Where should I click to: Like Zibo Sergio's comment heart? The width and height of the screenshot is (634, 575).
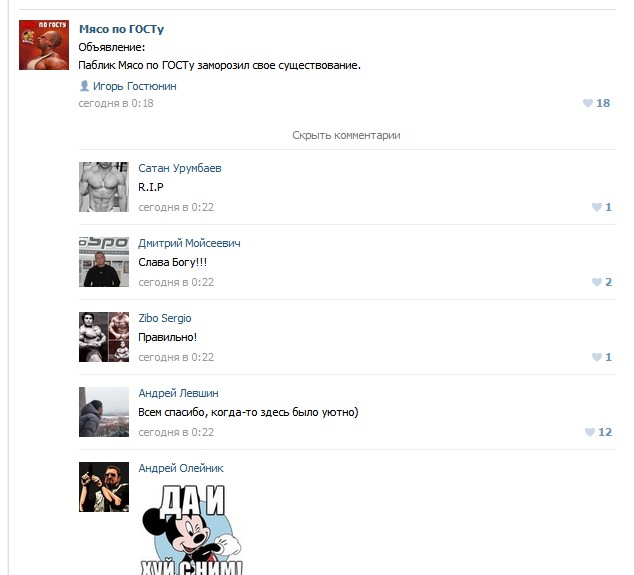coord(602,357)
